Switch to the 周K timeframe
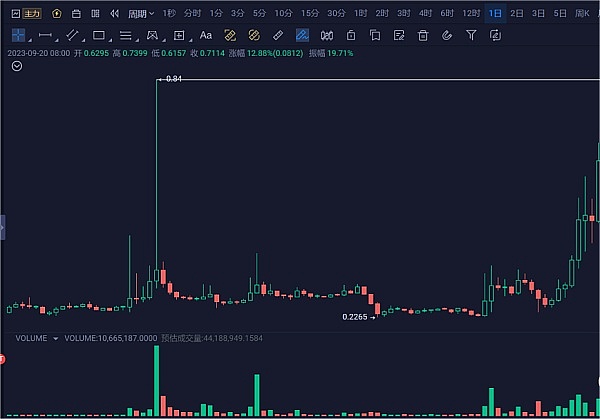The height and width of the screenshot is (419, 600). 582,14
